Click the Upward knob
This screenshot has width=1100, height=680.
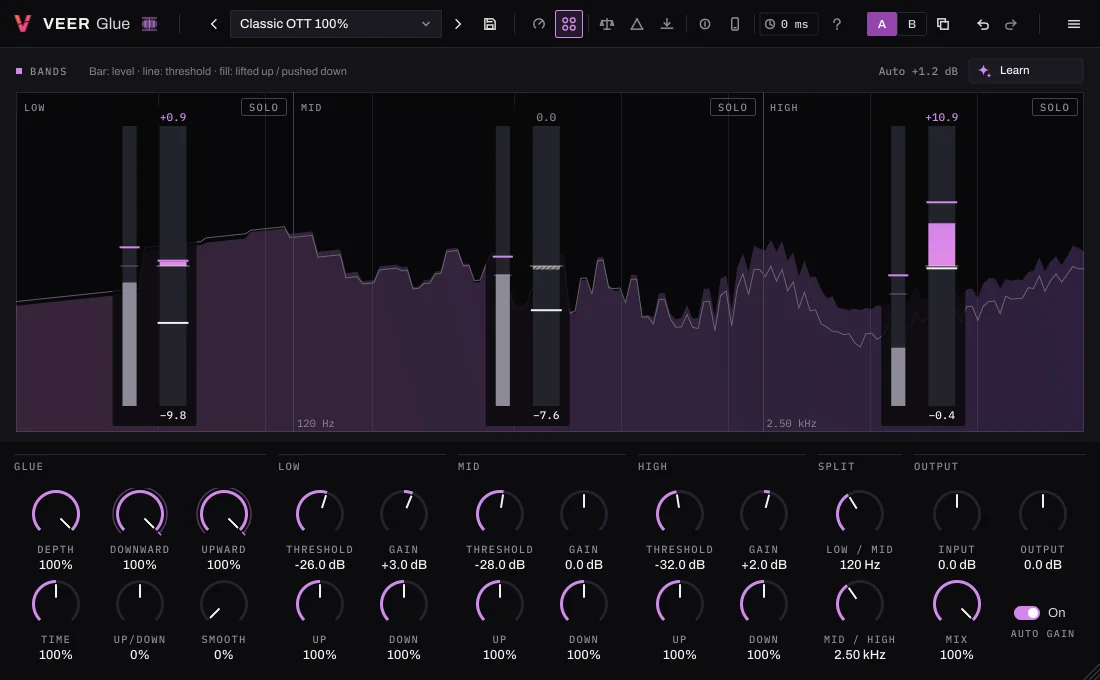pyautogui.click(x=224, y=513)
